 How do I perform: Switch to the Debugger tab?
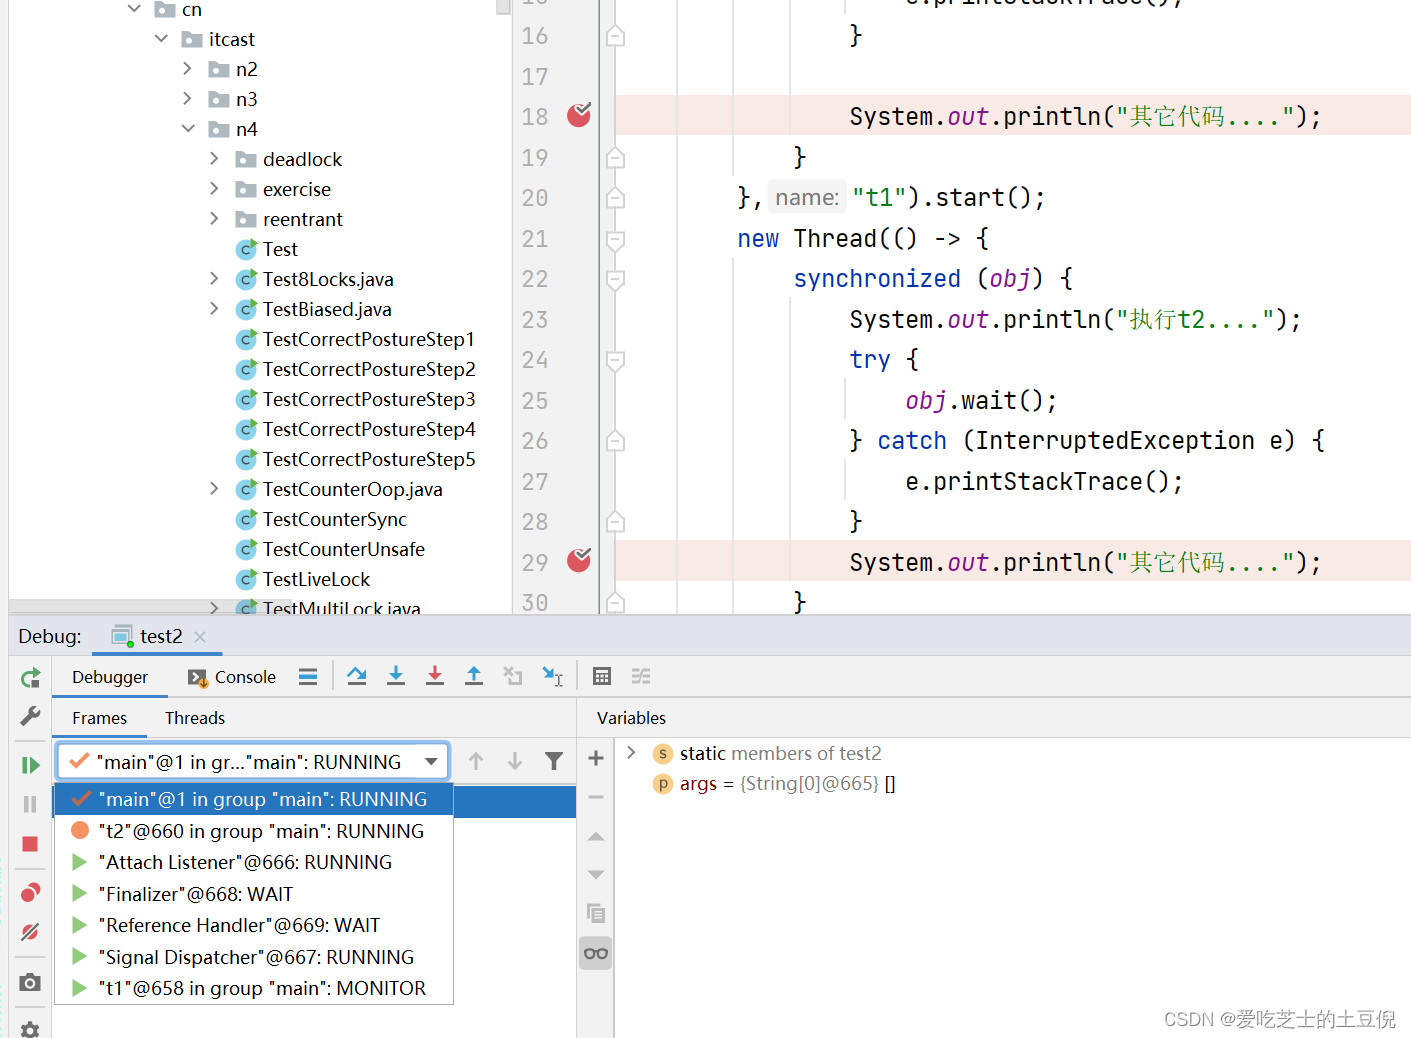tap(110, 677)
